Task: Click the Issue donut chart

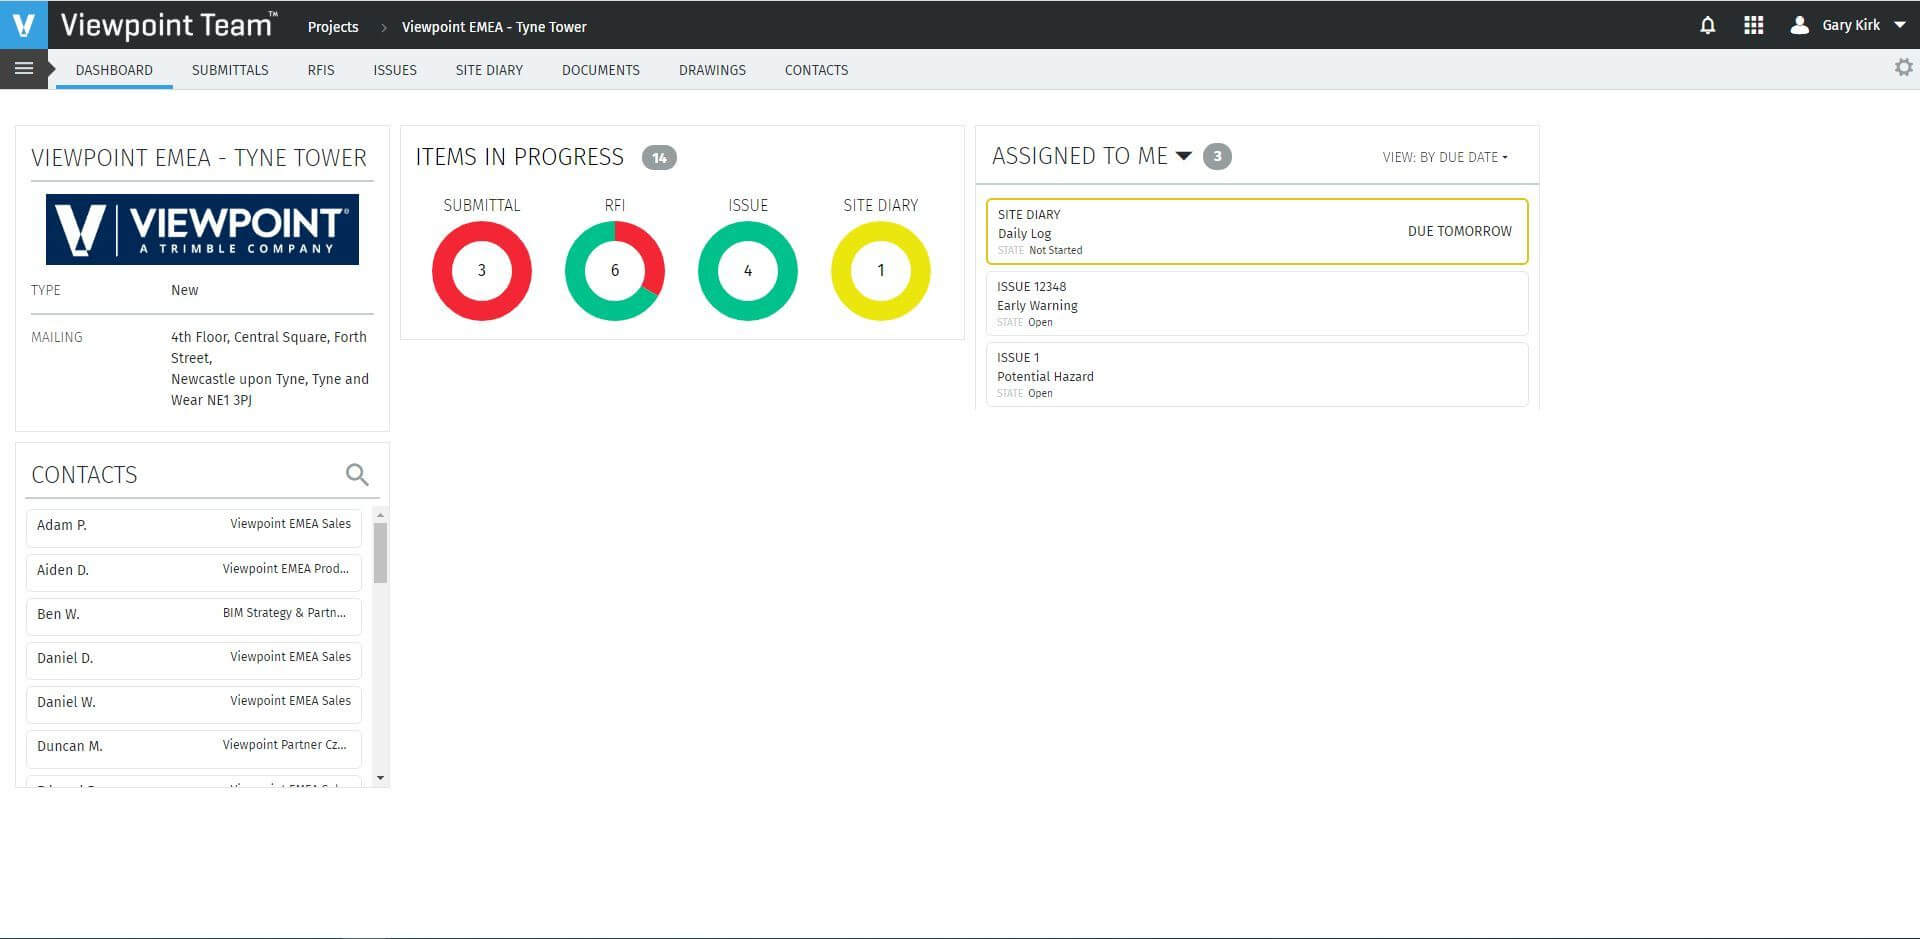Action: click(x=748, y=271)
